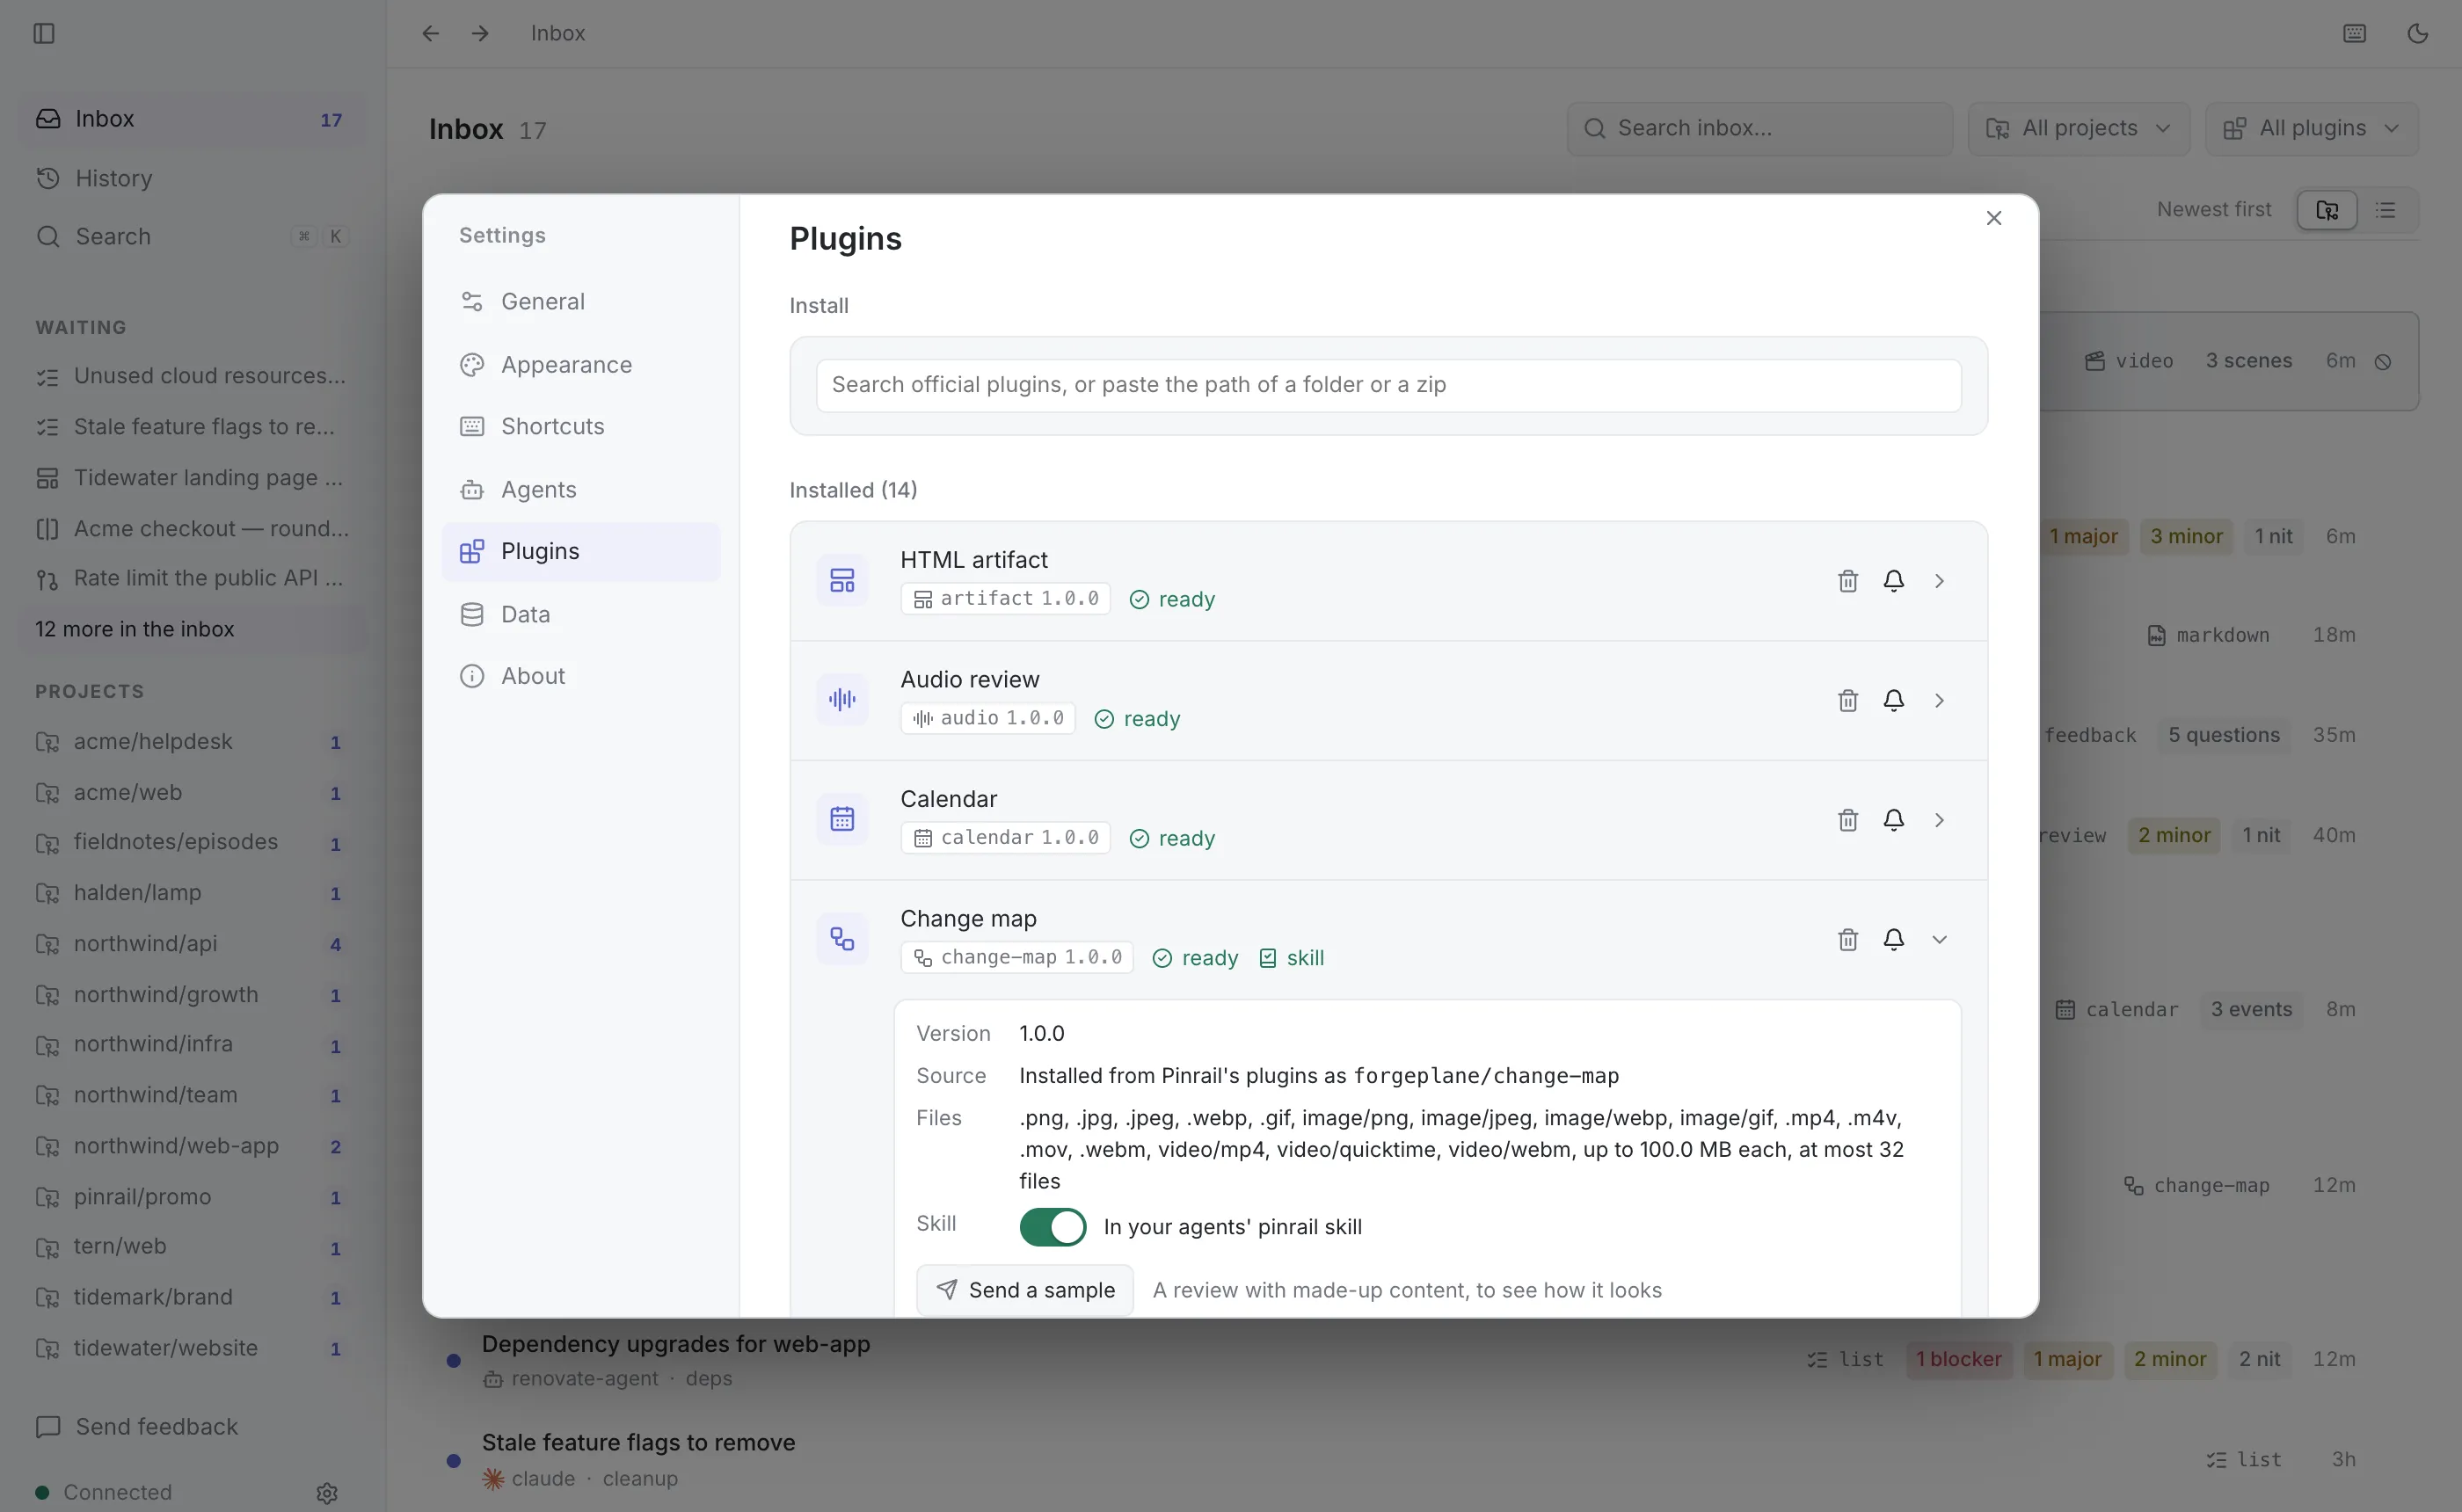Collapse the Change map plugin details

click(1939, 939)
